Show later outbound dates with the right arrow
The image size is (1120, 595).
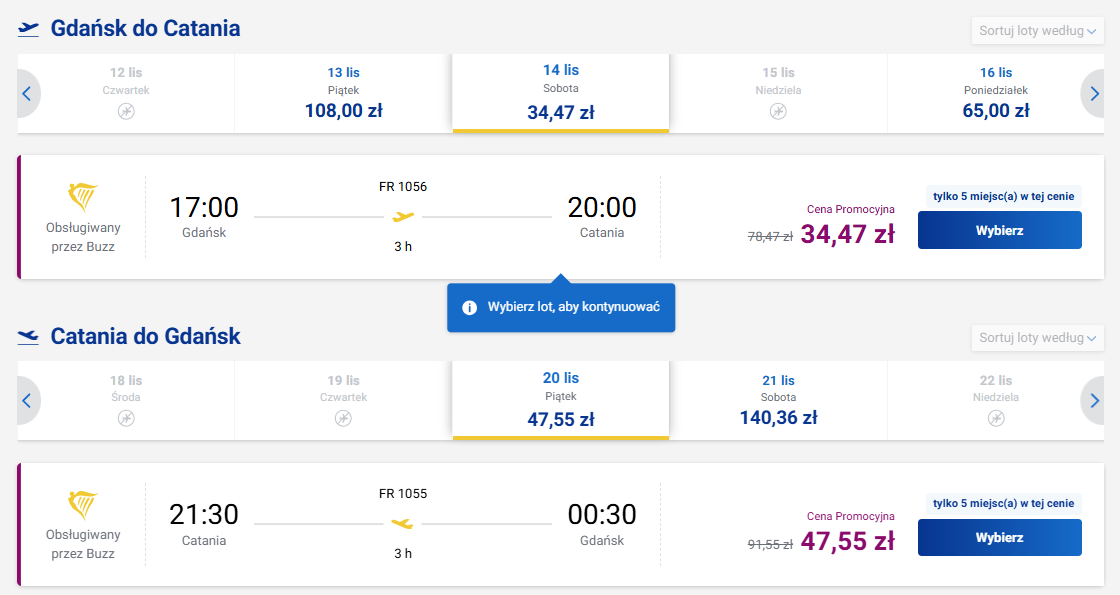click(x=1094, y=94)
